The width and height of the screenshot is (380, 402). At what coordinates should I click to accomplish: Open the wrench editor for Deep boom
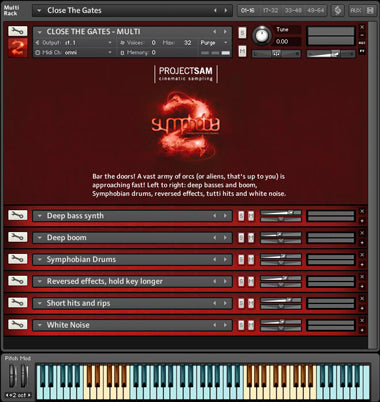pos(17,237)
